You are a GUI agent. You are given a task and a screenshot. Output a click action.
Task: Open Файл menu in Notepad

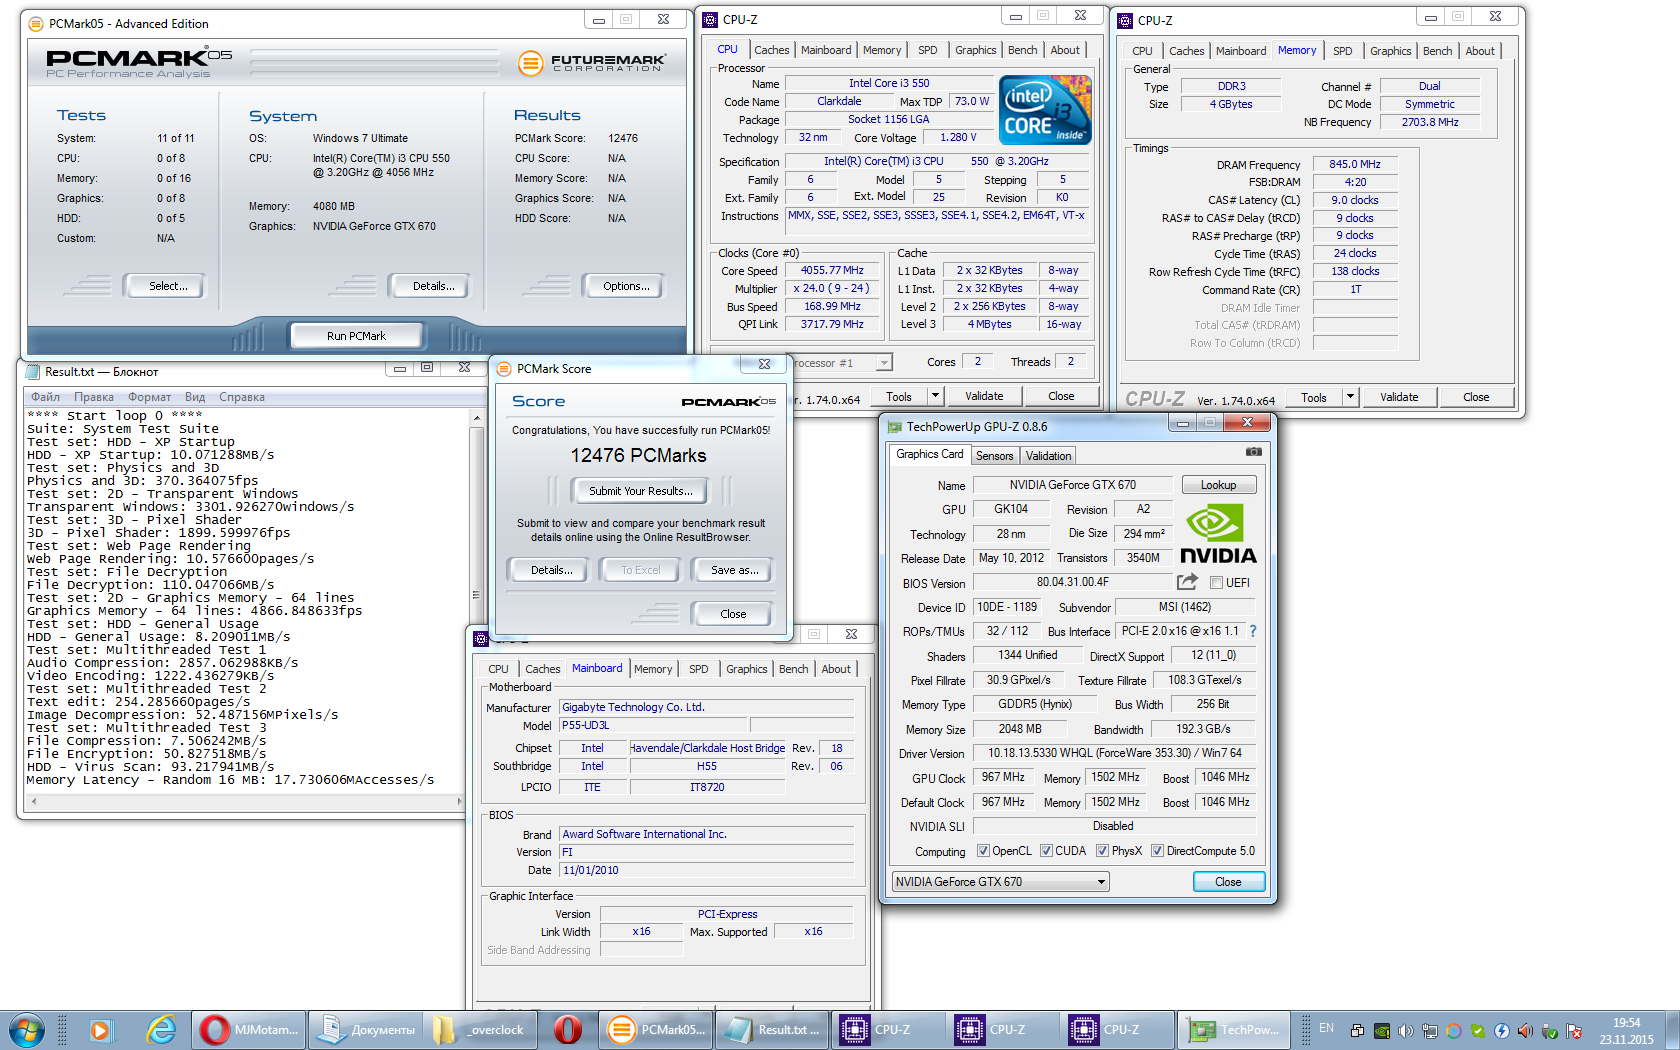coord(45,397)
